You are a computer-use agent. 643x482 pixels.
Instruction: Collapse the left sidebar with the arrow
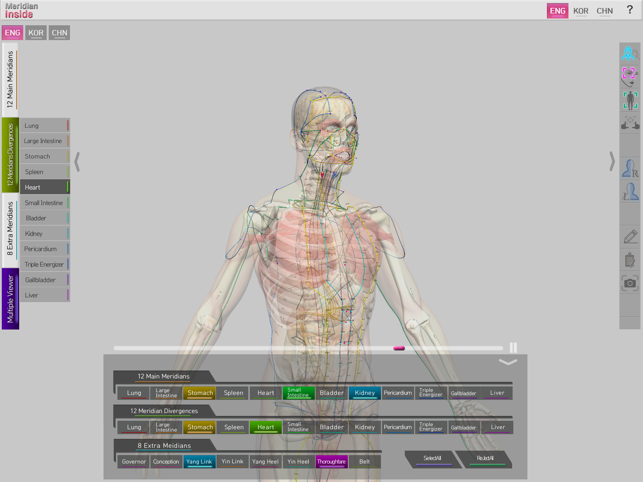[x=77, y=161]
